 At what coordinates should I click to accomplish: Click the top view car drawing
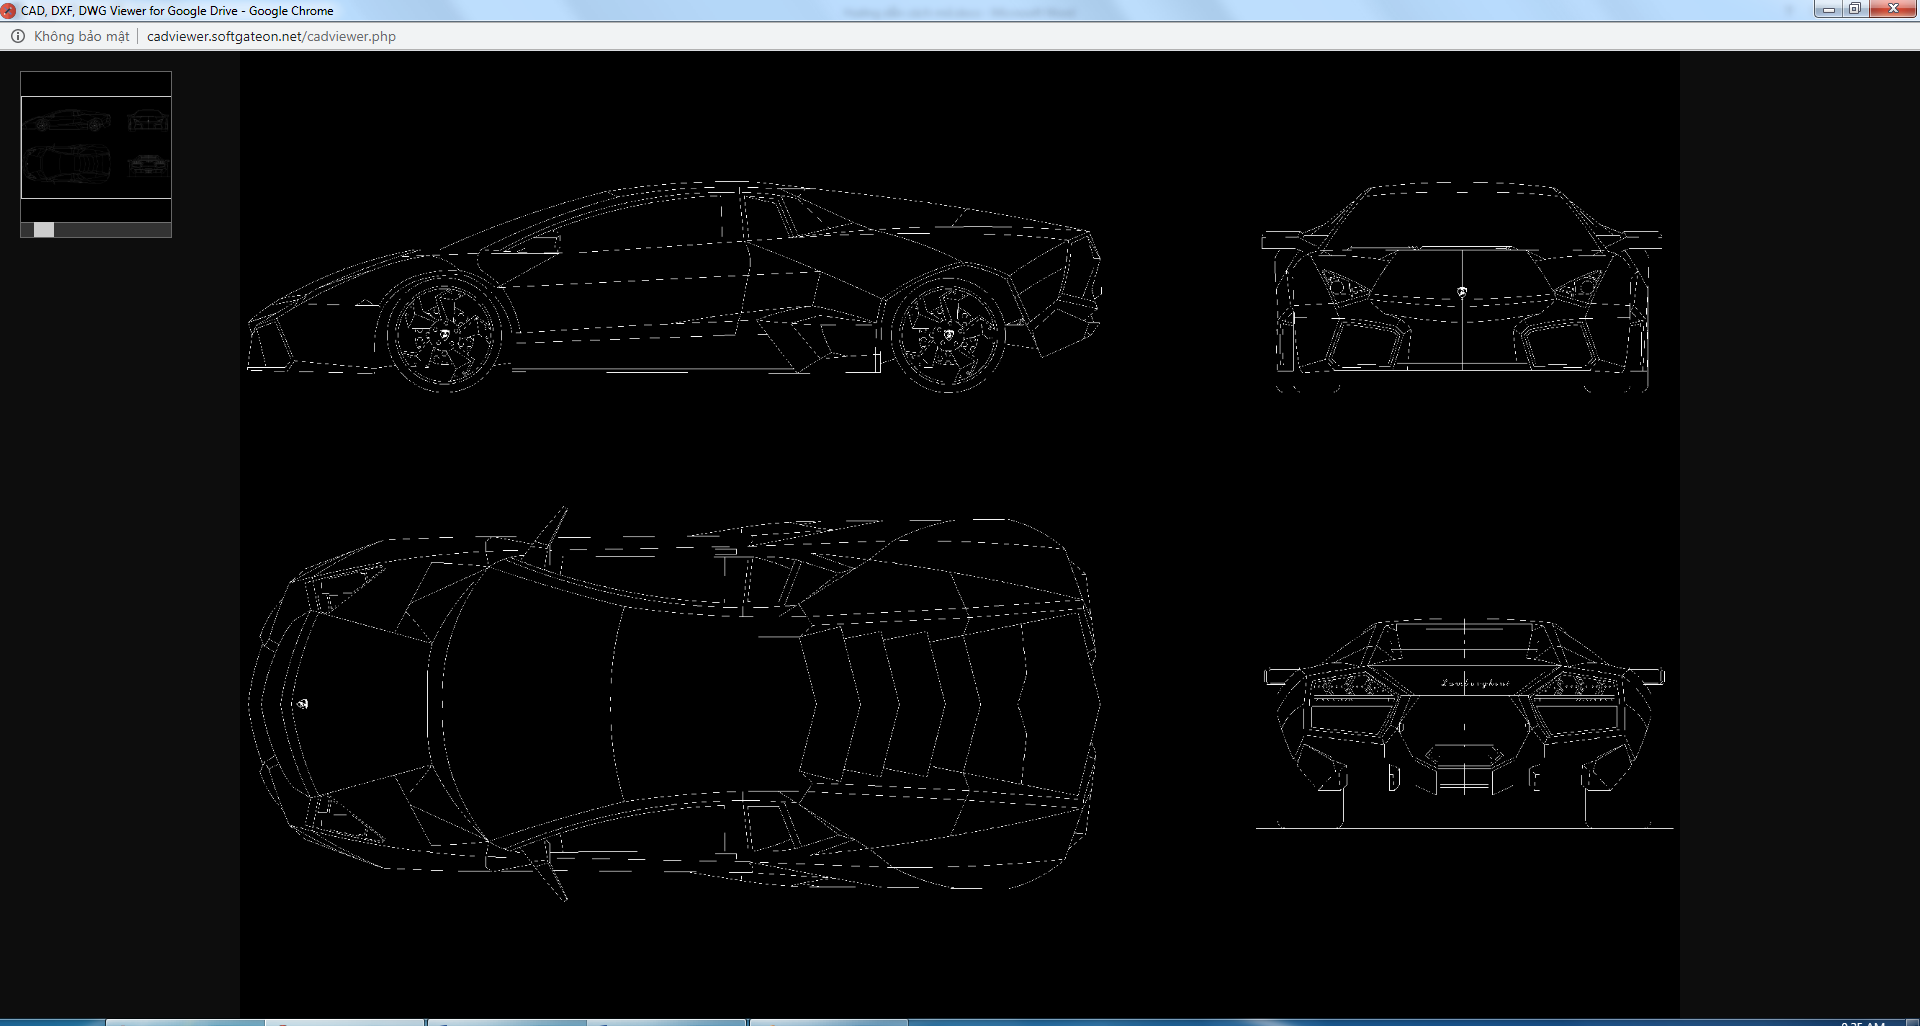click(x=675, y=704)
